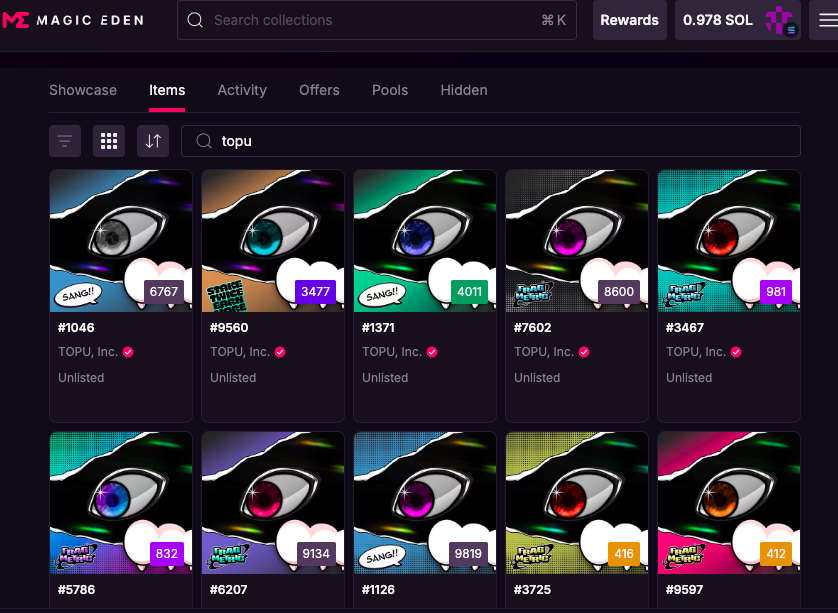Click the magnifier icon beside topu
838x613 pixels.
pos(204,141)
